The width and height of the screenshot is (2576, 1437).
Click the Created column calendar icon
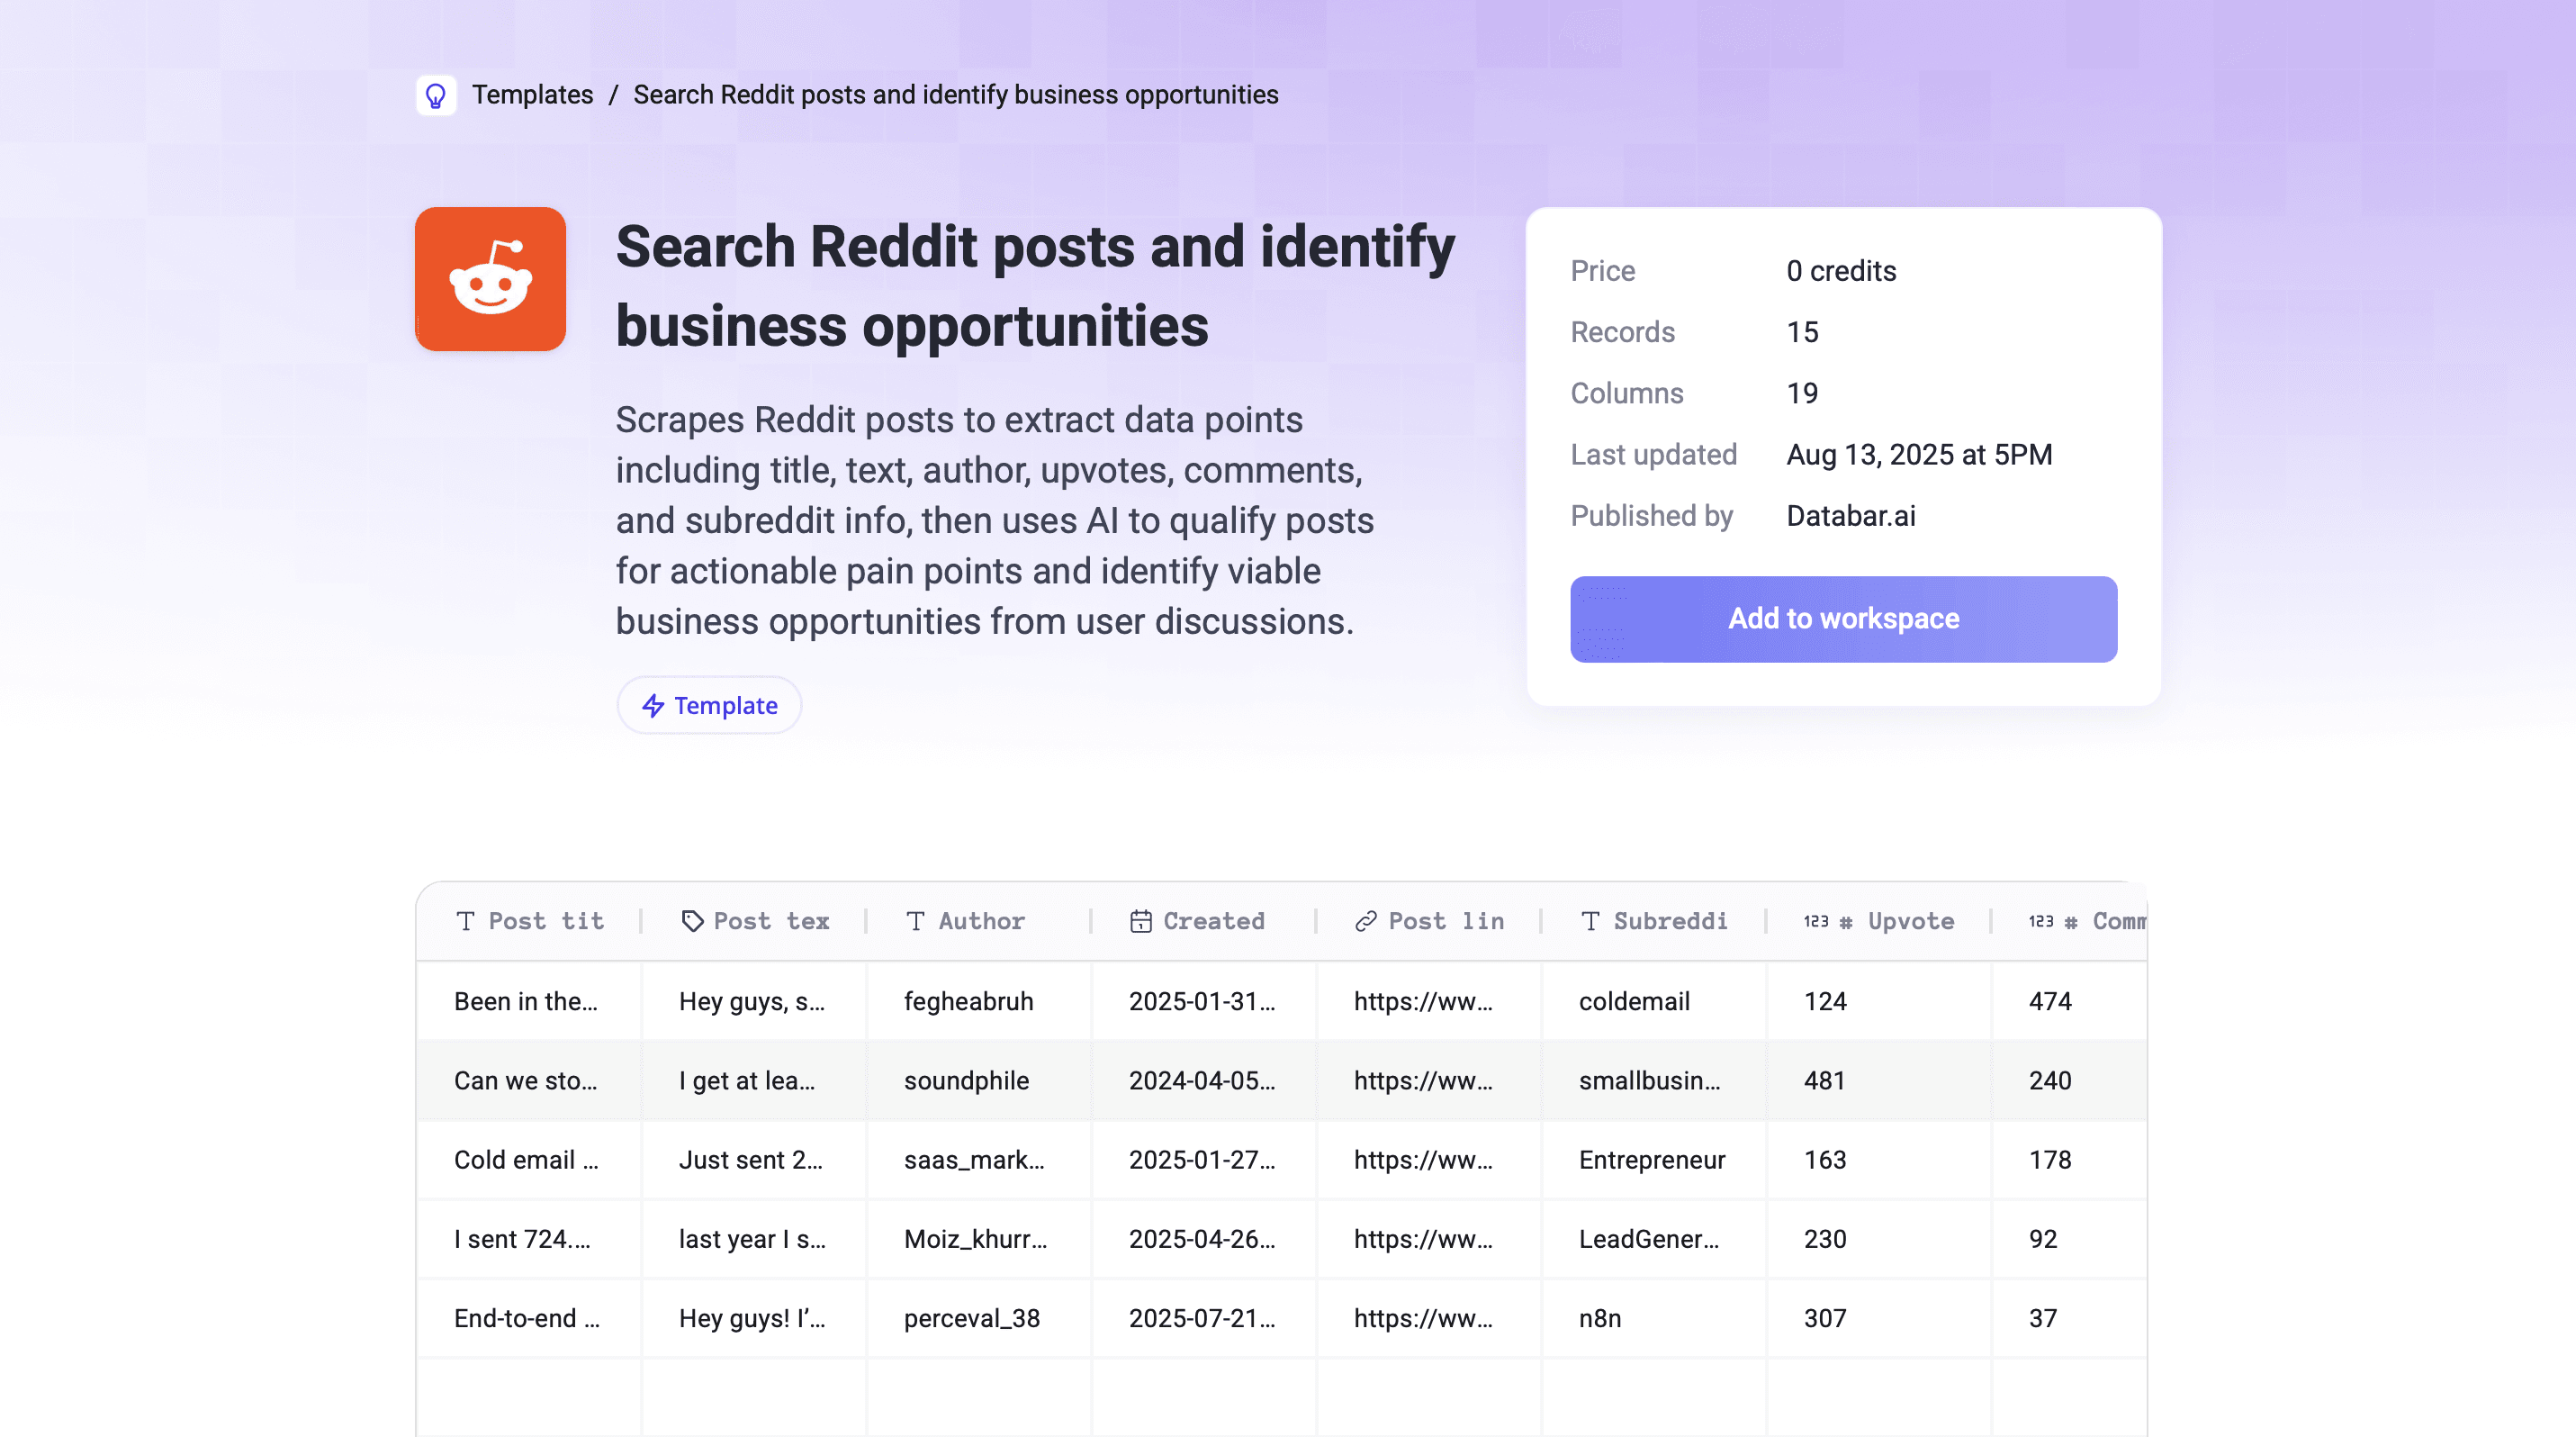[1140, 921]
